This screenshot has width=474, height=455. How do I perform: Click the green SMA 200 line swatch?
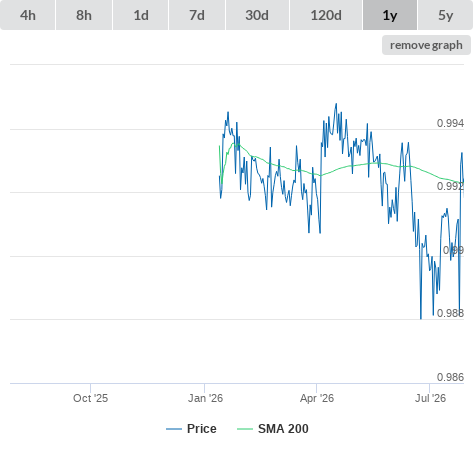(x=245, y=429)
